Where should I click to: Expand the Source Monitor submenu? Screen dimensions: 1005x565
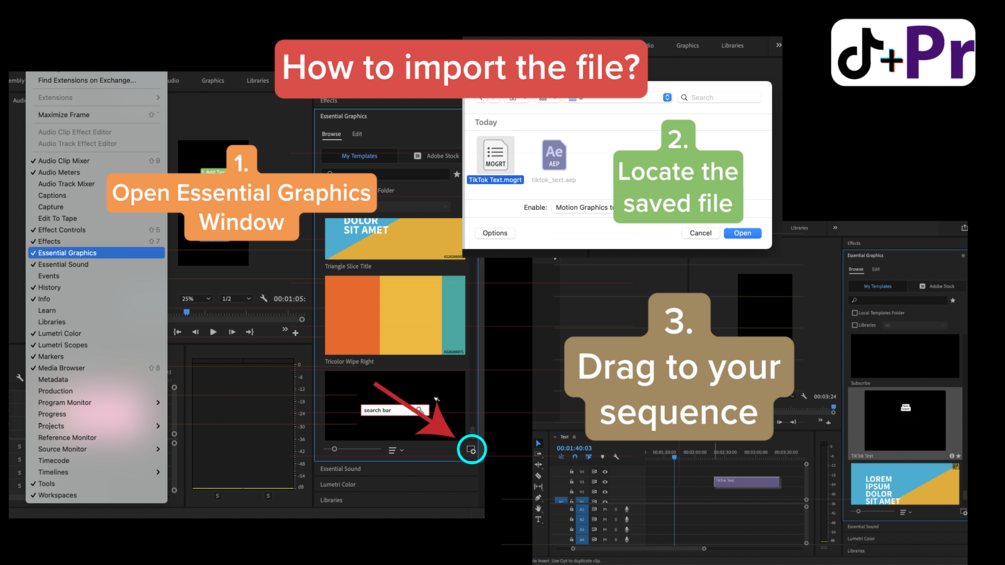[158, 449]
